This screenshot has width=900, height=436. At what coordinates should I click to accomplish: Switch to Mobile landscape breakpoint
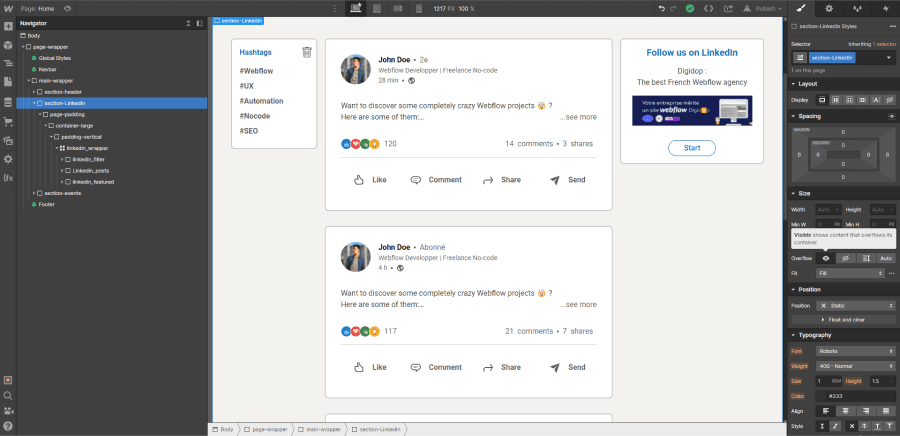[398, 9]
